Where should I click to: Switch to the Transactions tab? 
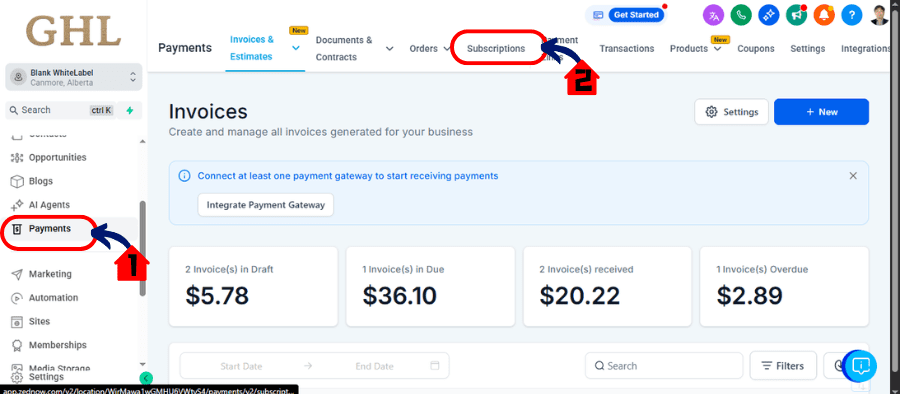pos(627,49)
